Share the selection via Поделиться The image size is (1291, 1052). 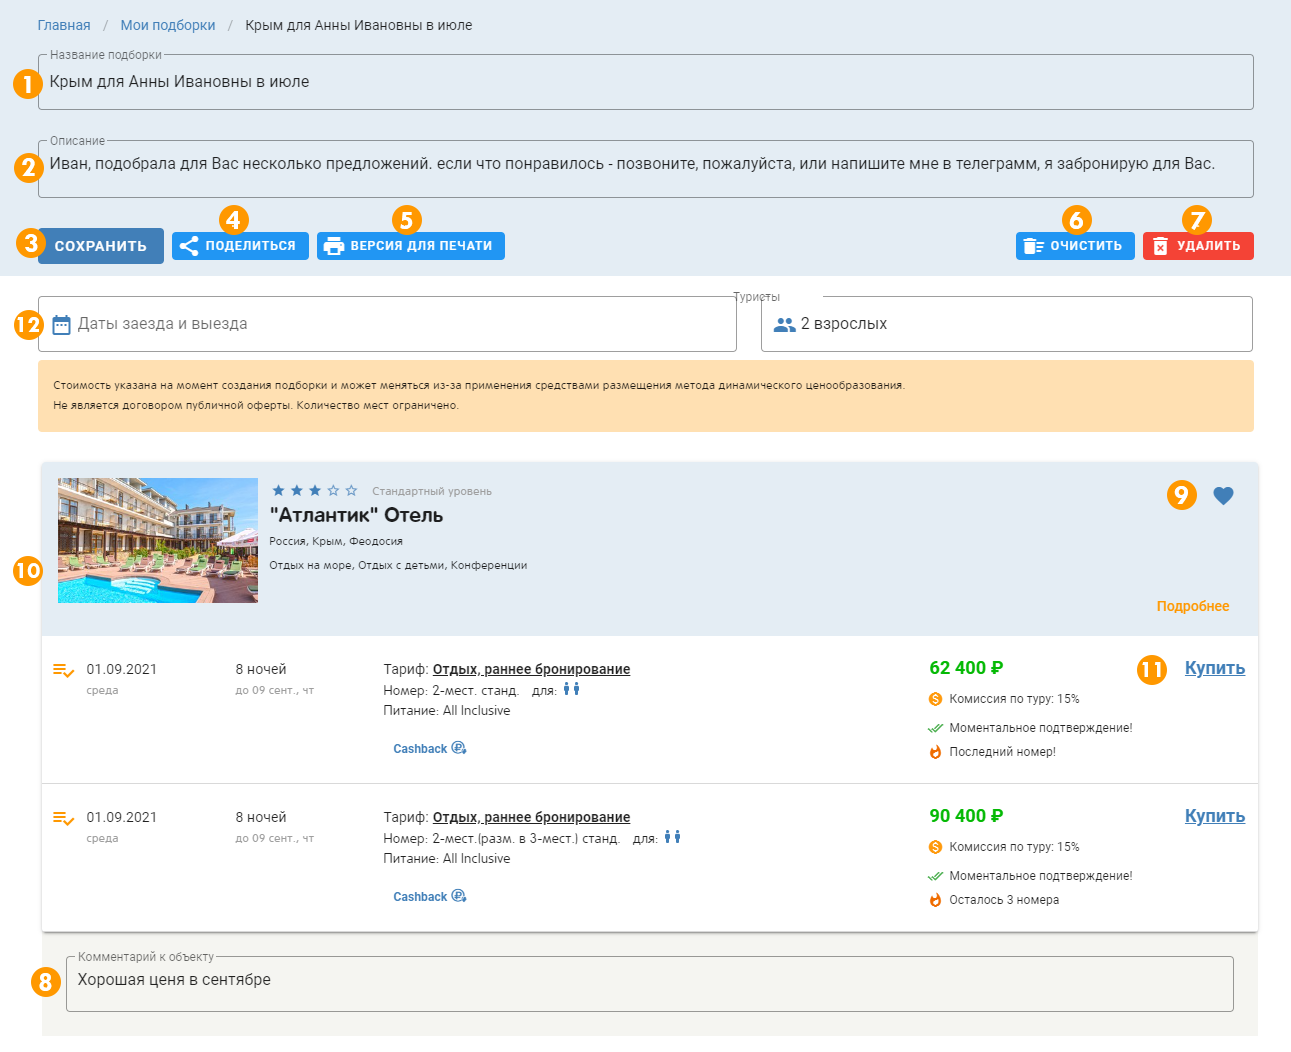[240, 246]
